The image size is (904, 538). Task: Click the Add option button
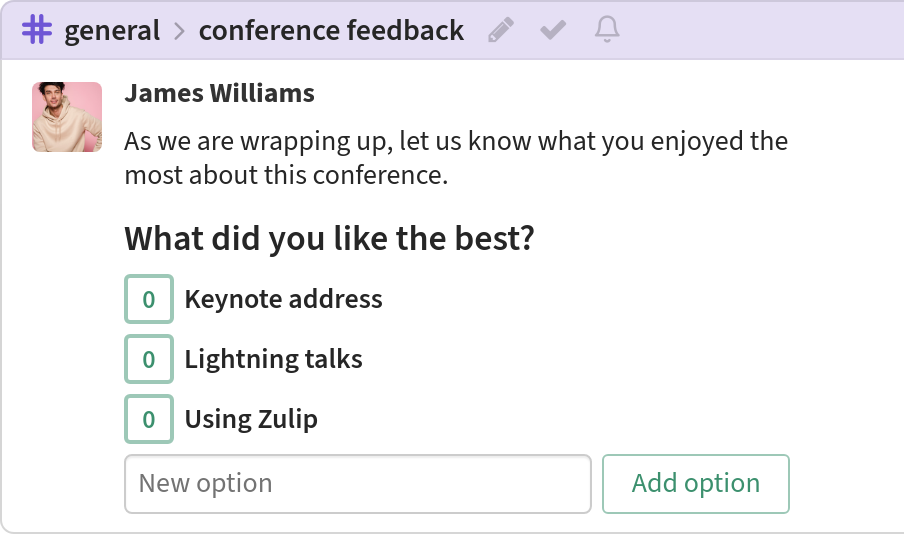coord(696,484)
